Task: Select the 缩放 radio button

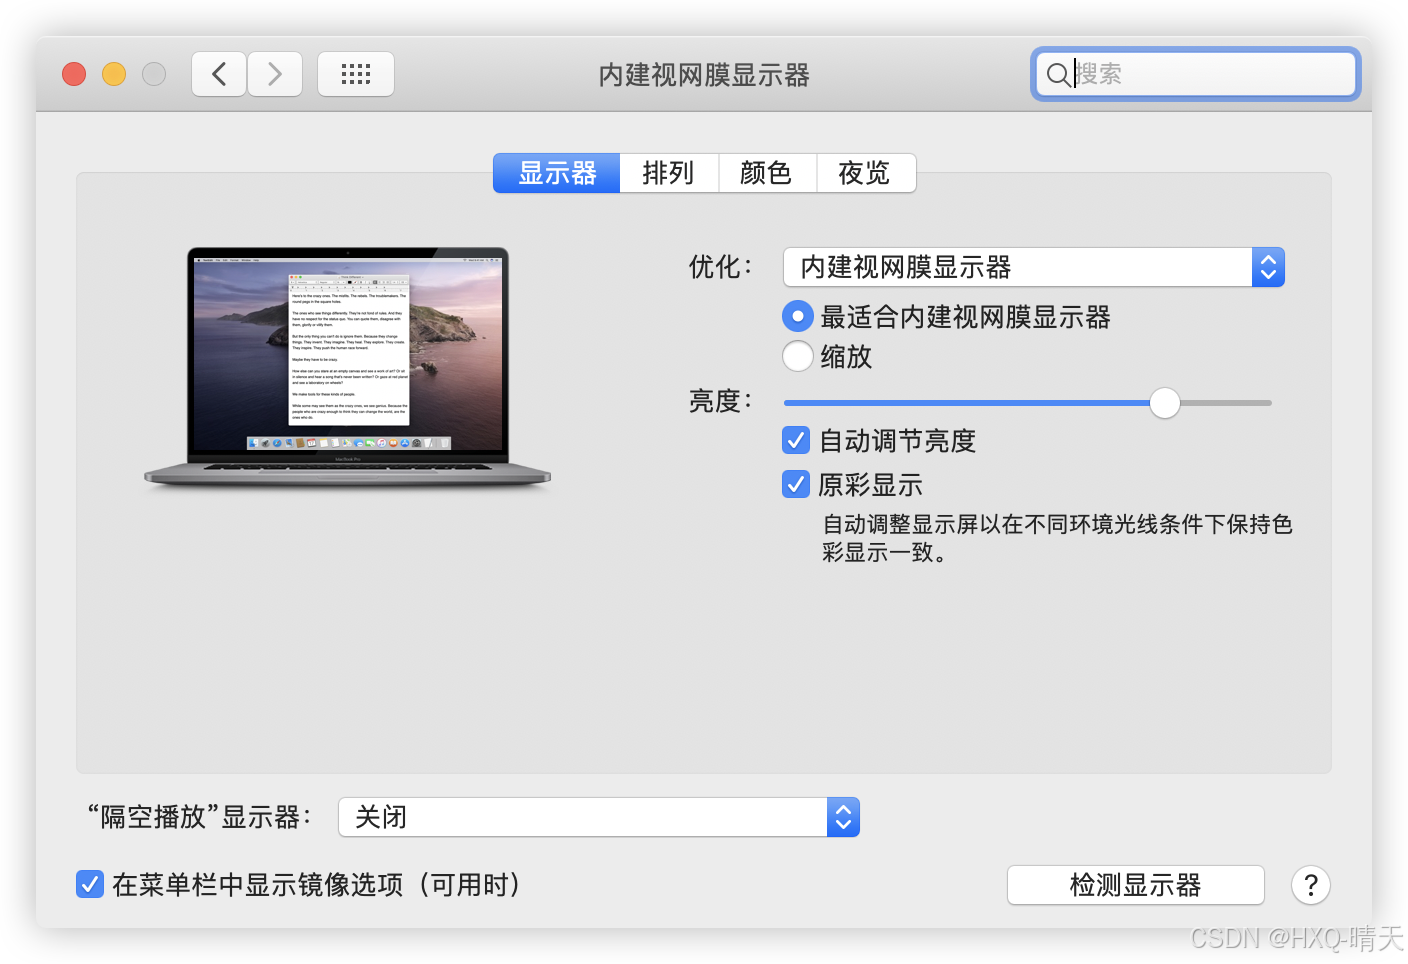Action: (797, 356)
